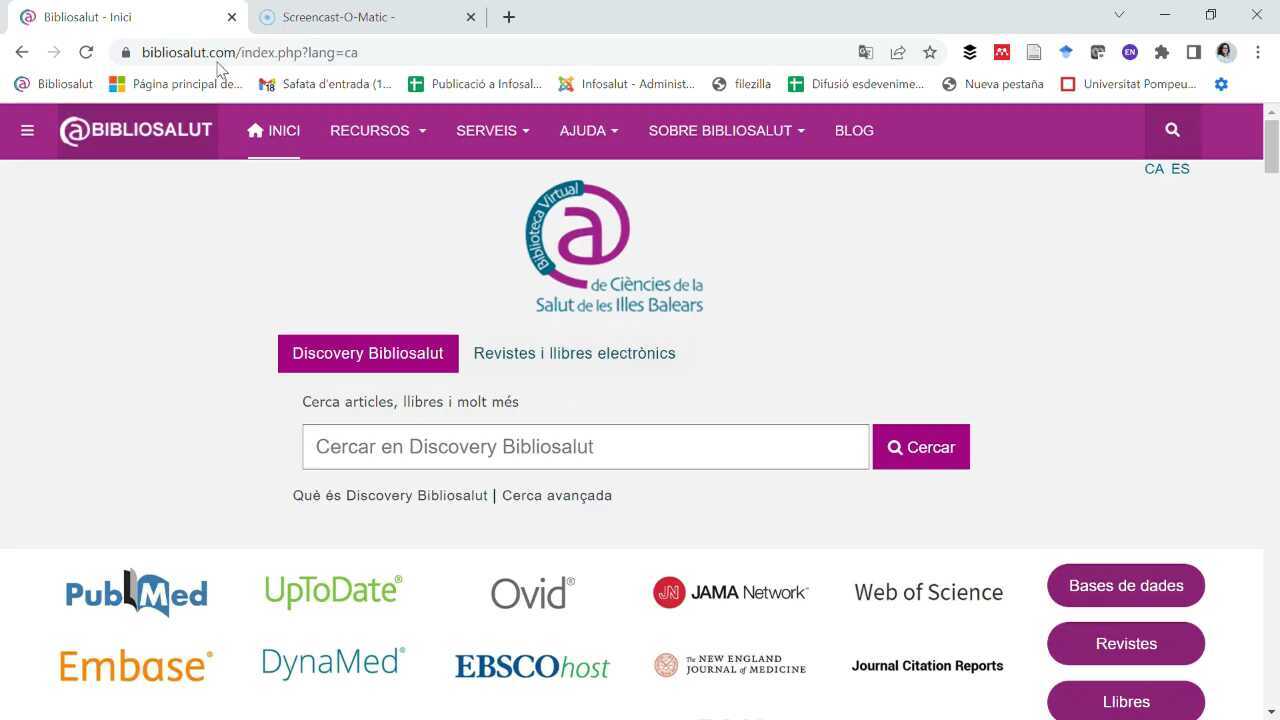Click the browser address bar URL
1280x720 pixels.
coord(250,52)
